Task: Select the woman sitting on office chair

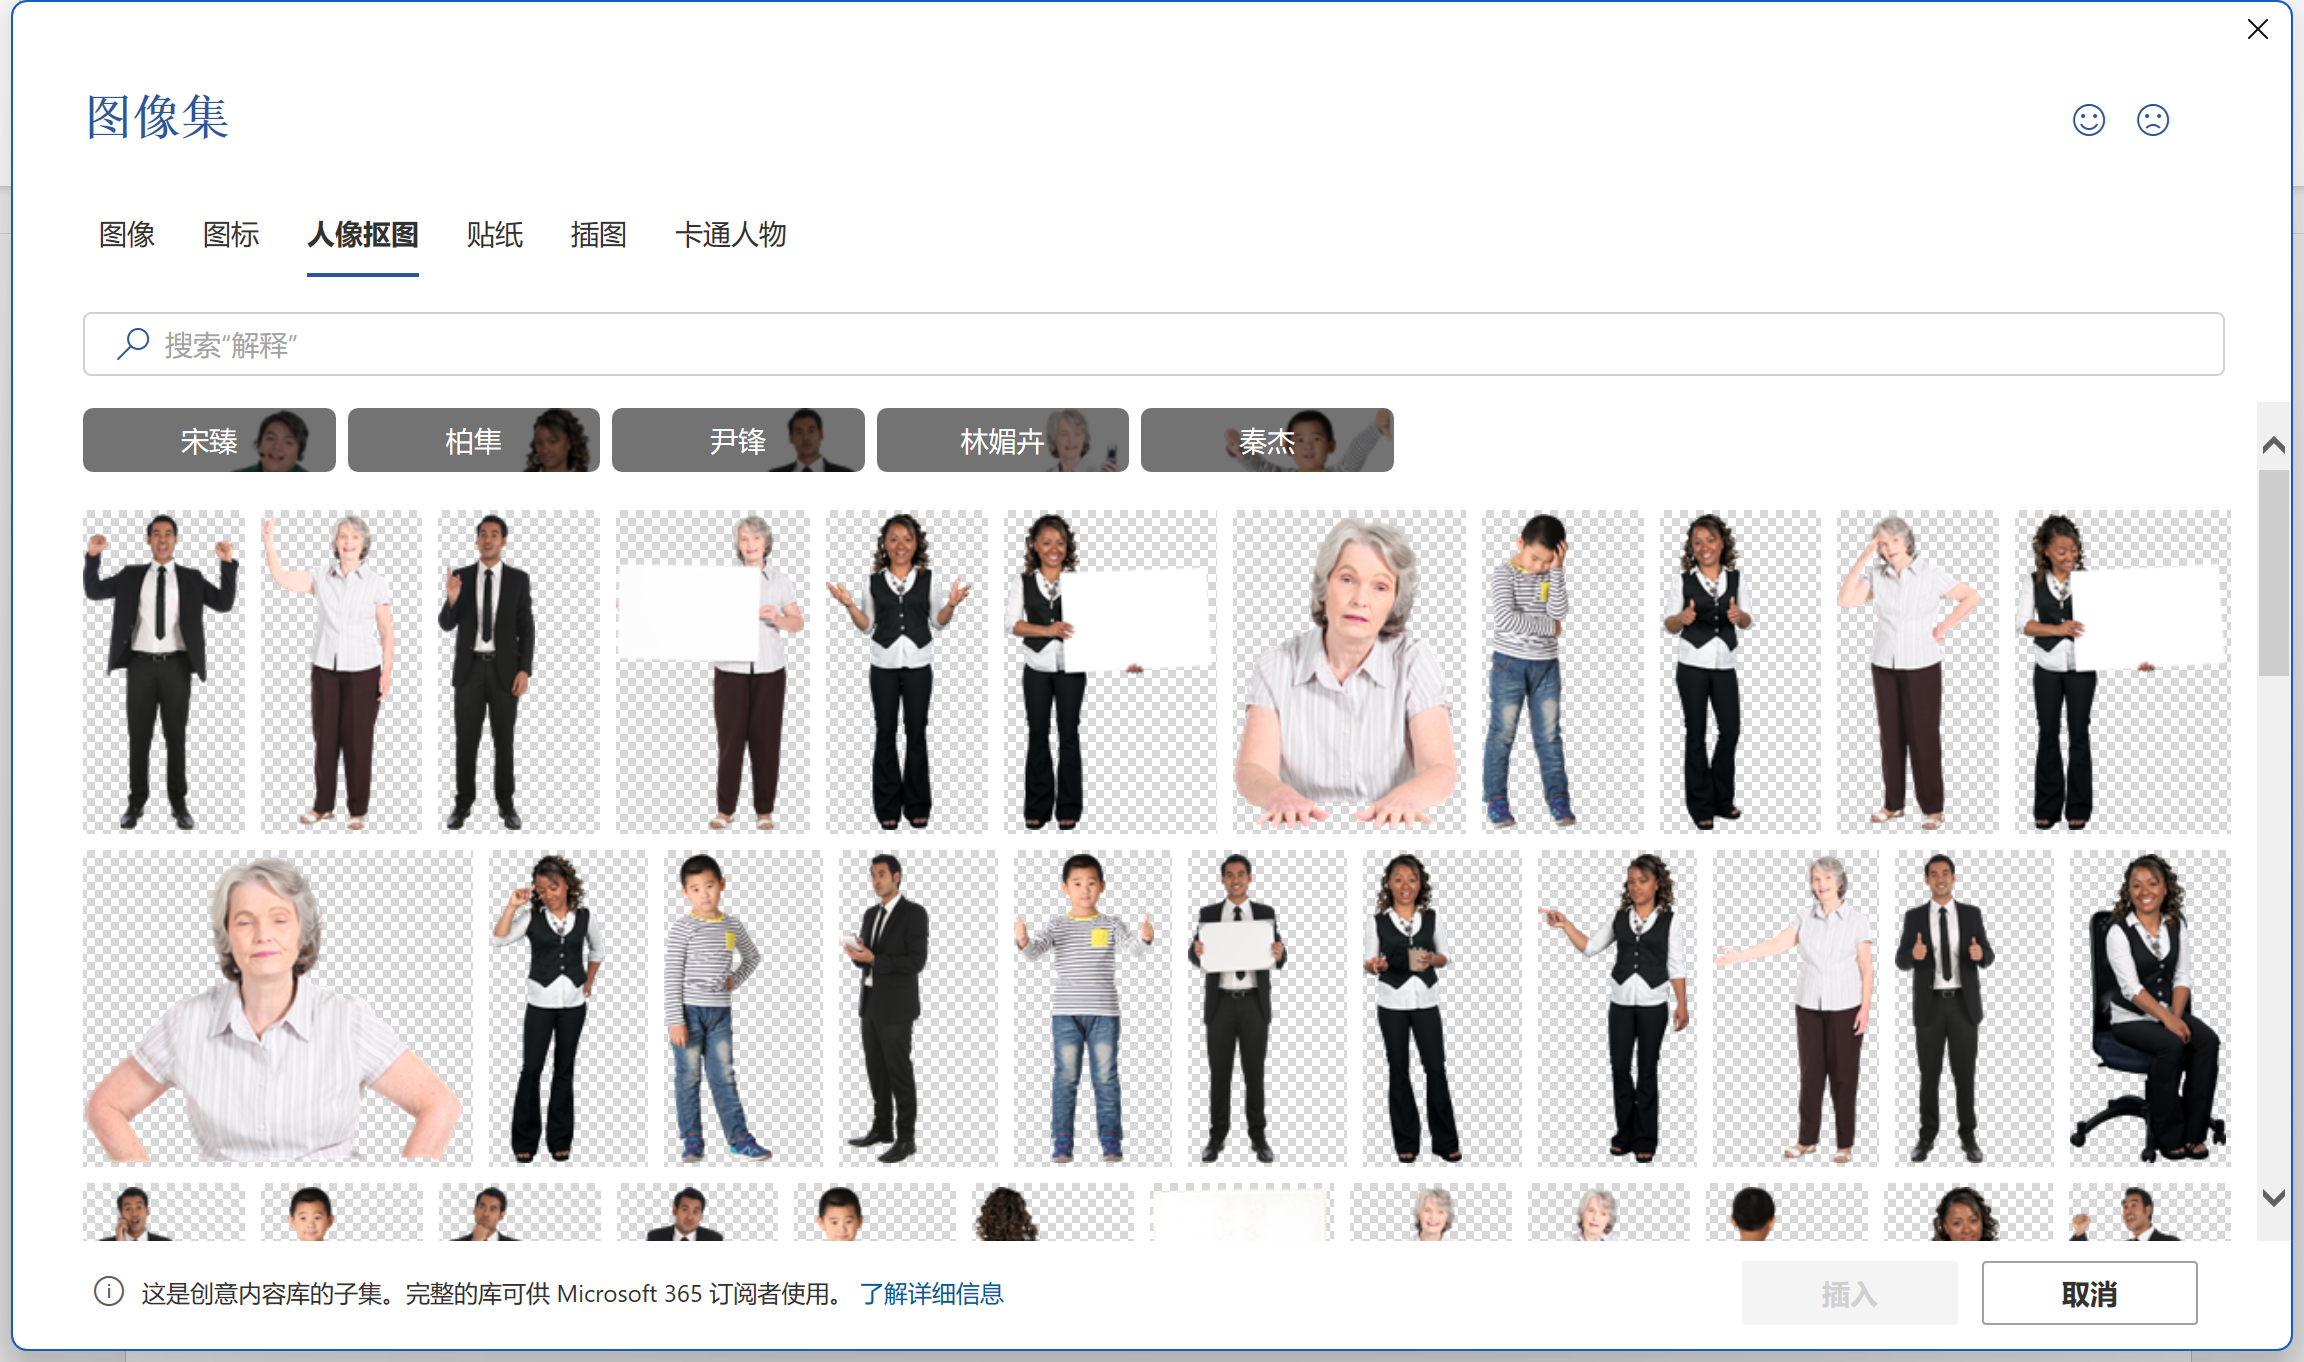Action: point(2148,1008)
